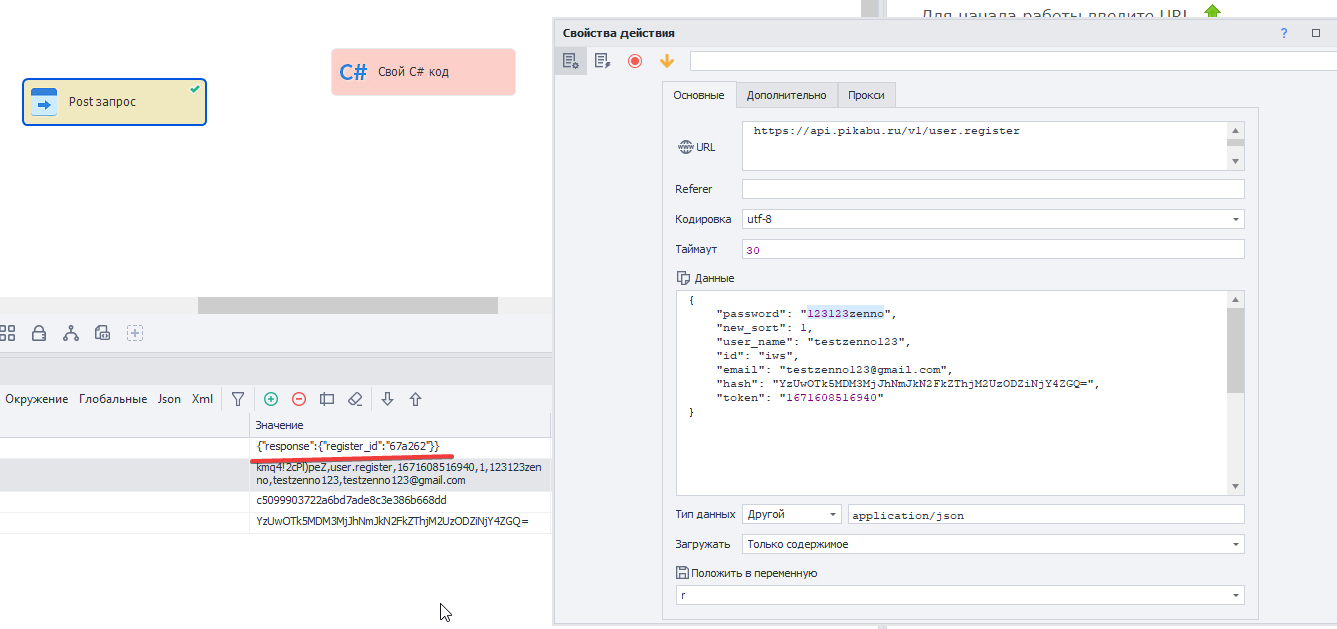Click the Referer input field

992,189
